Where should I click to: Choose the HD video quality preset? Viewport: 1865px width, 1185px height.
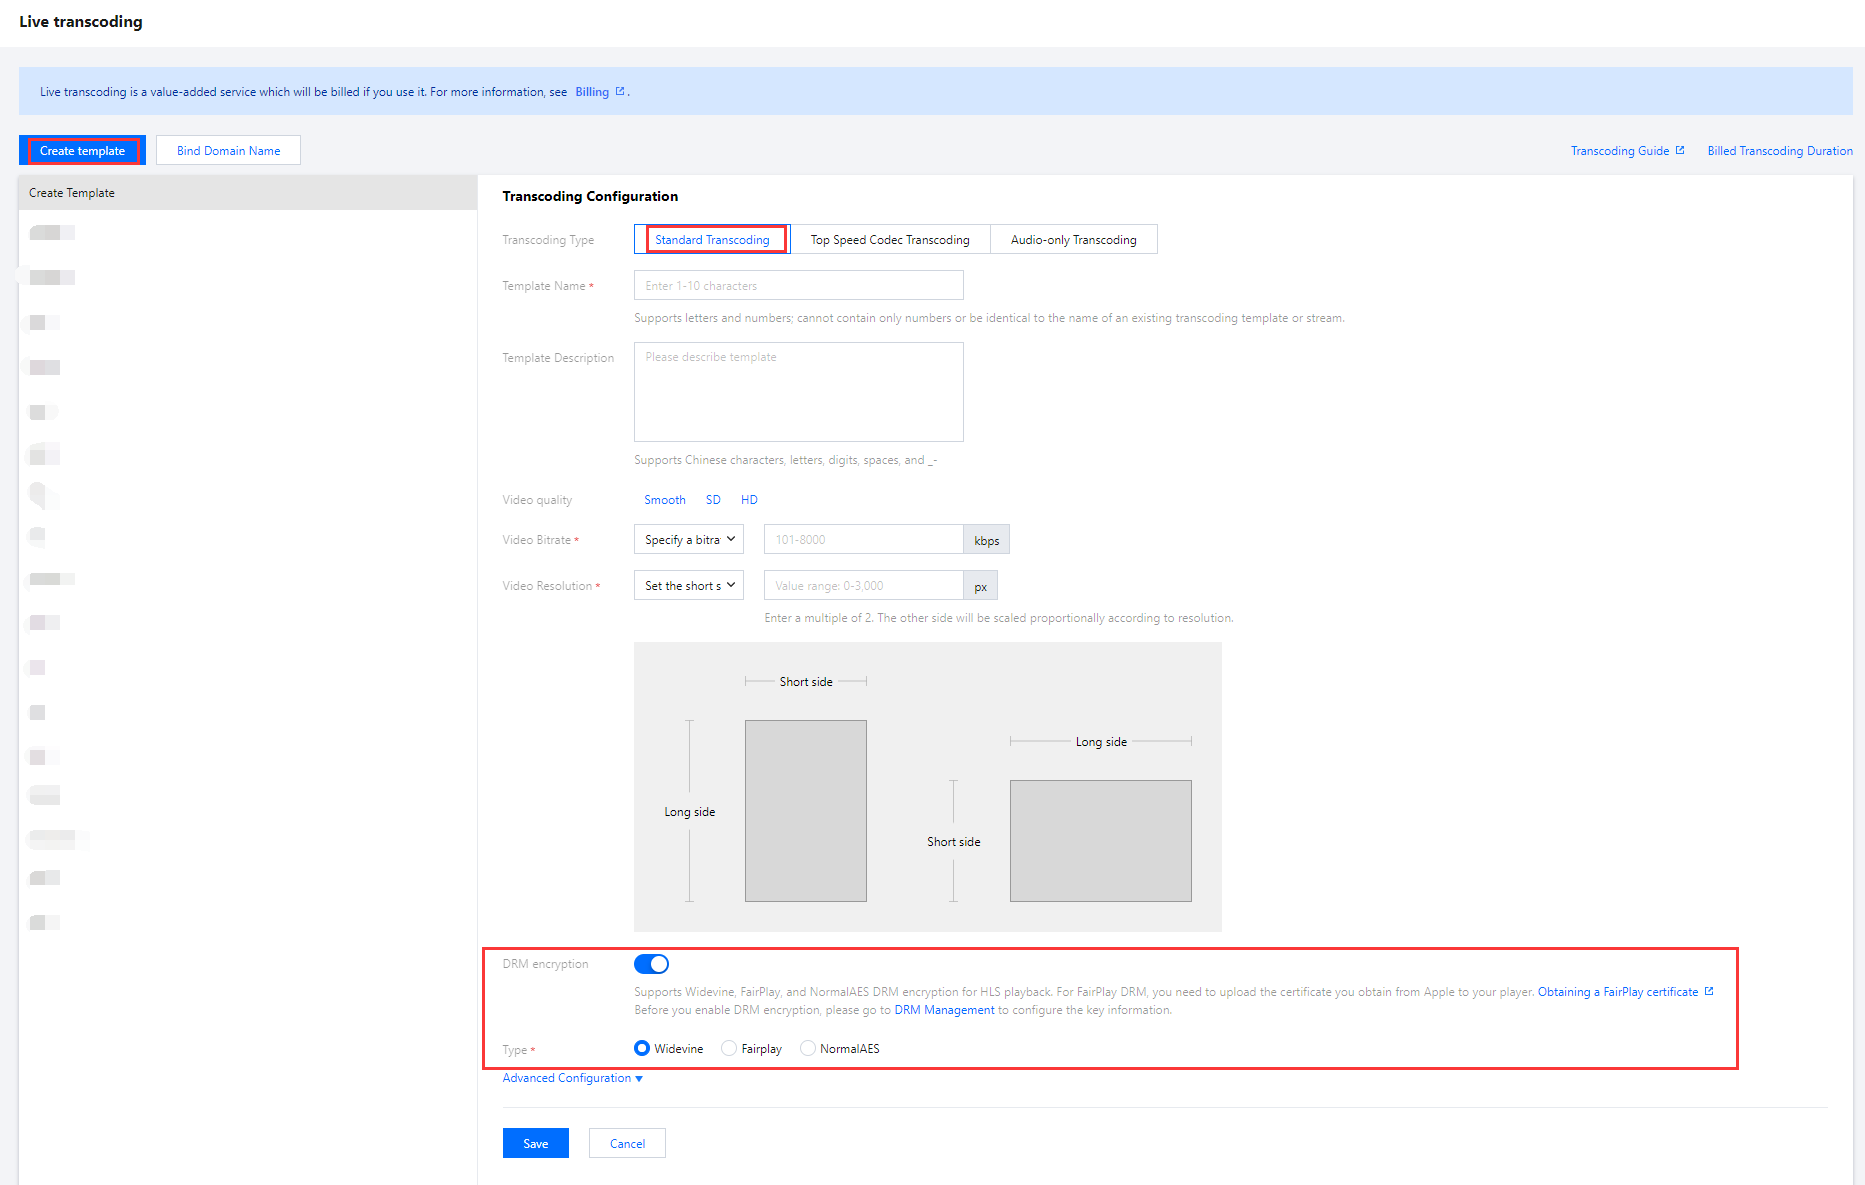pos(749,500)
